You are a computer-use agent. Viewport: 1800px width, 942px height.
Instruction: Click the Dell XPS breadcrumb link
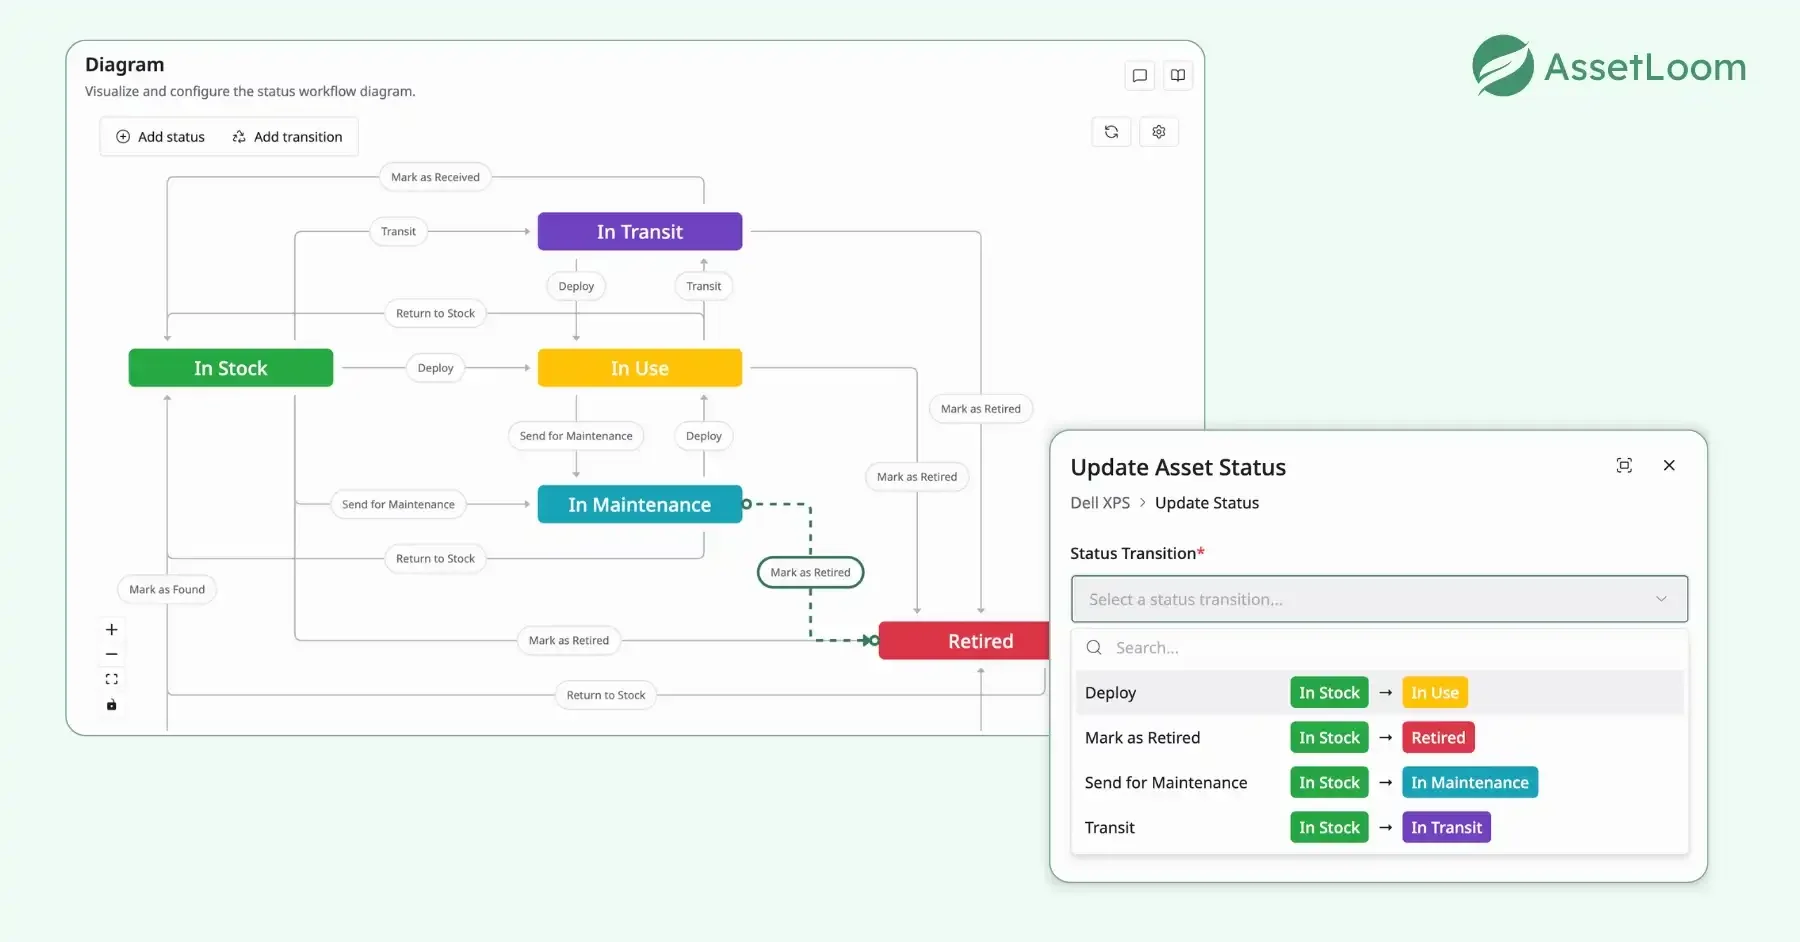pos(1100,503)
